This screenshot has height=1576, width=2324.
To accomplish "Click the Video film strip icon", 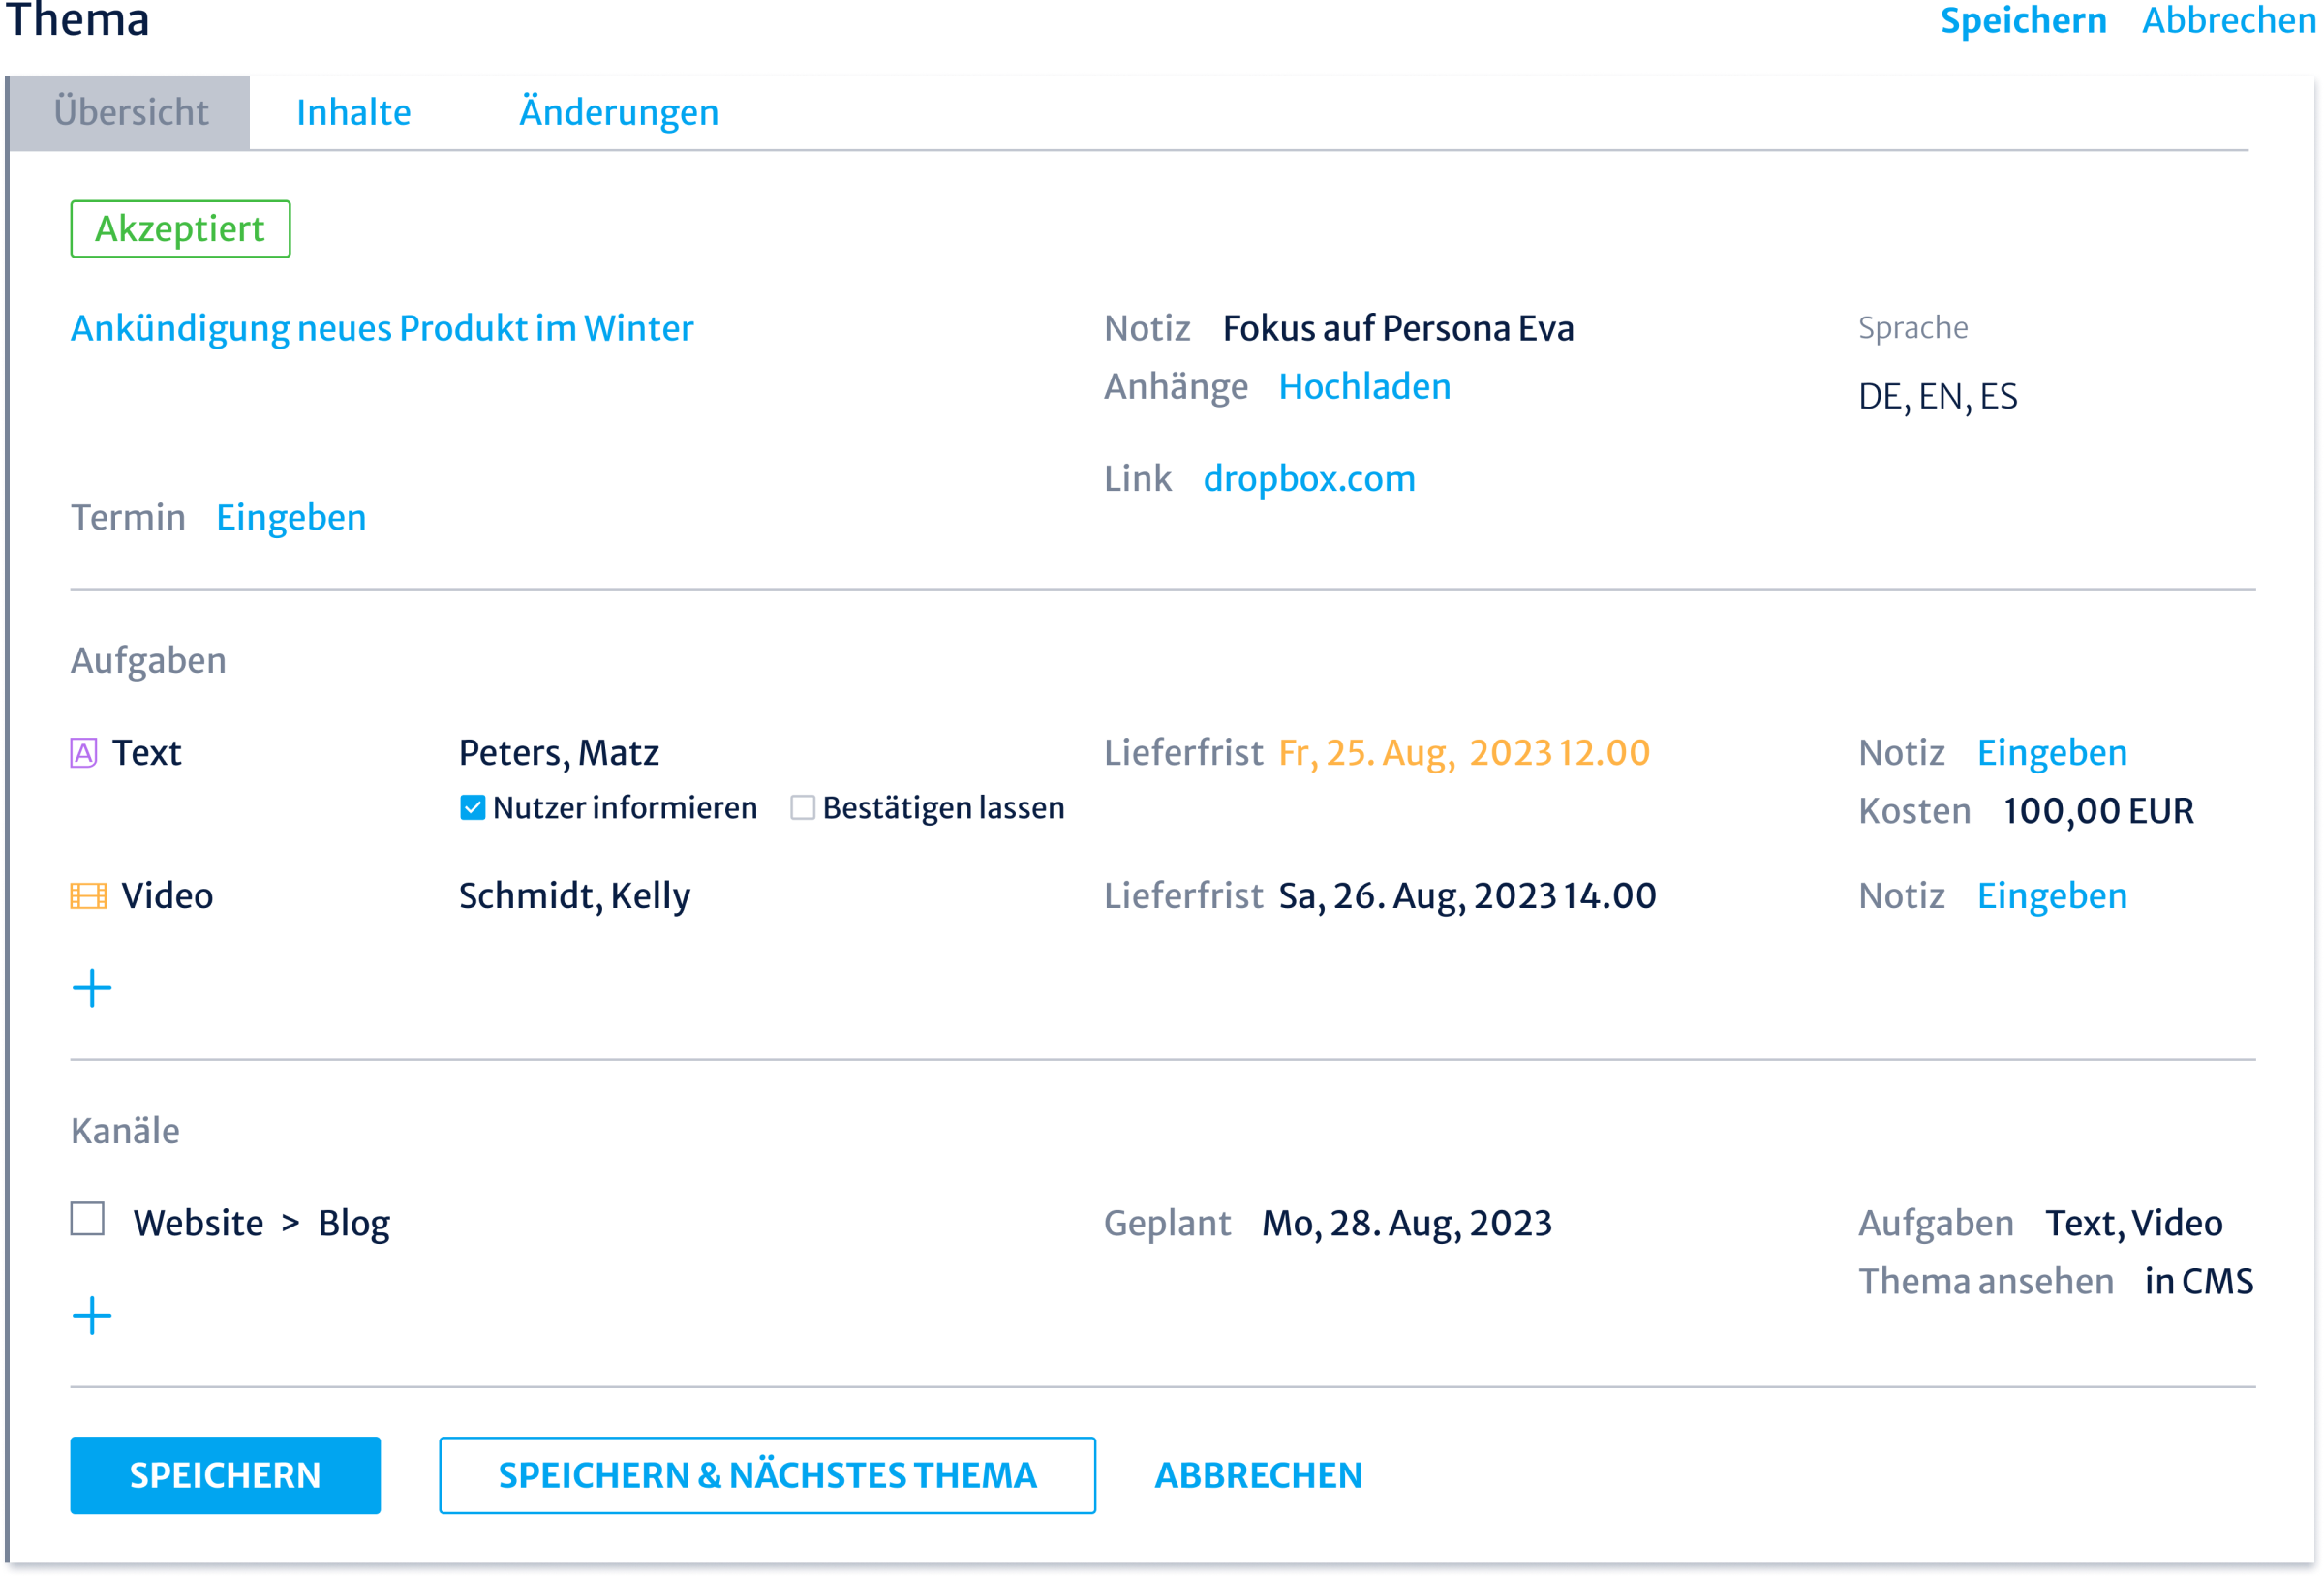I will click(88, 895).
